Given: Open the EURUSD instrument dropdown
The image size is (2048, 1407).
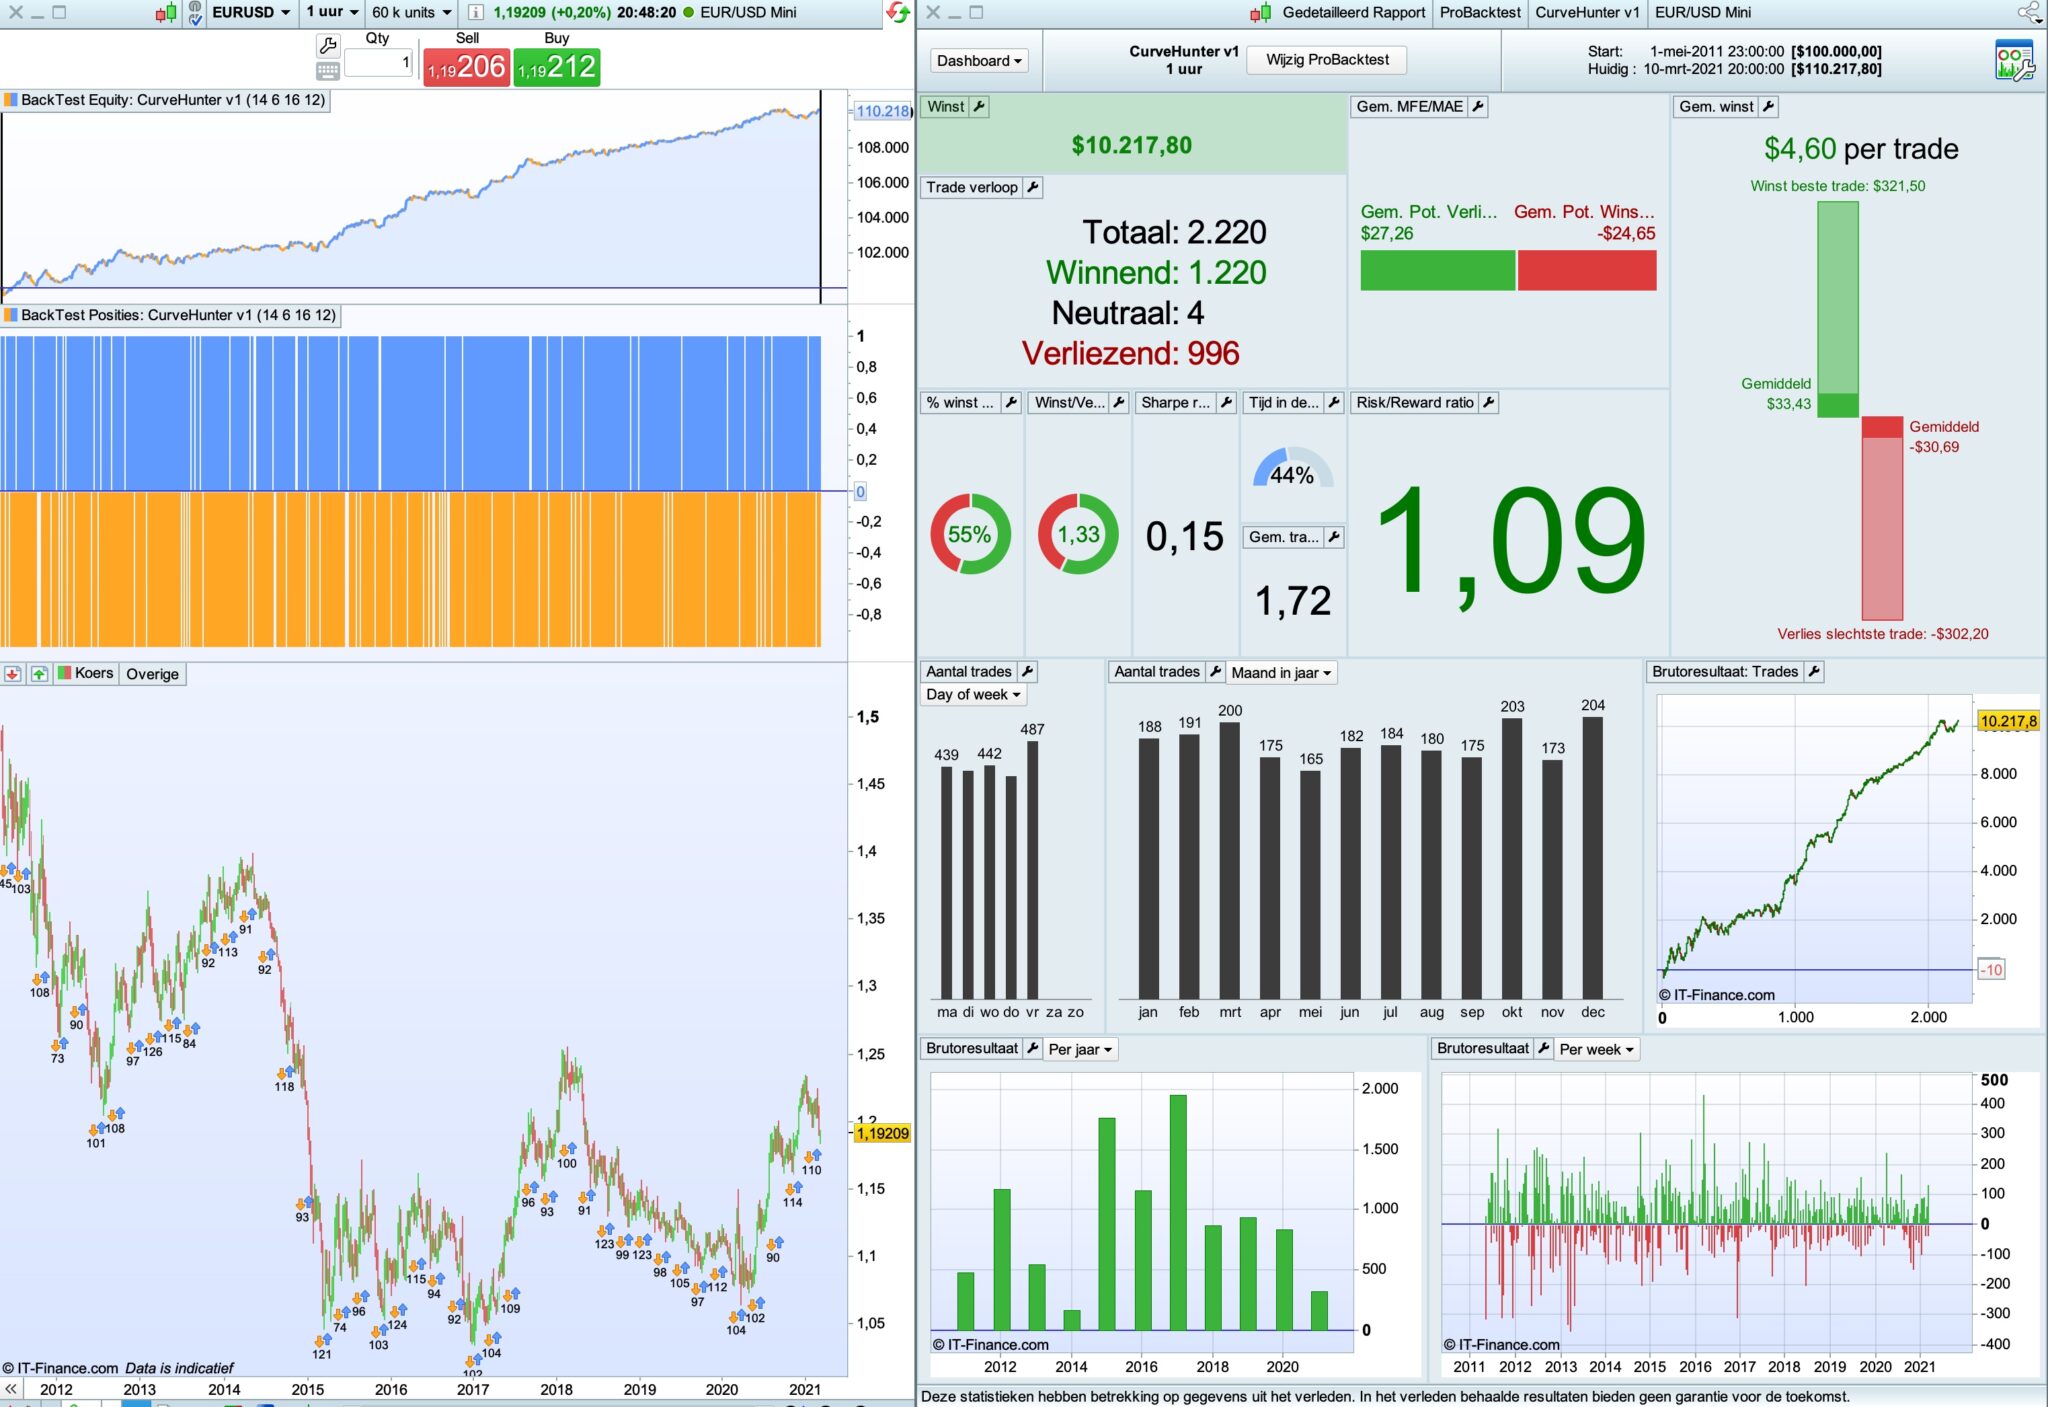Looking at the screenshot, I should (251, 13).
